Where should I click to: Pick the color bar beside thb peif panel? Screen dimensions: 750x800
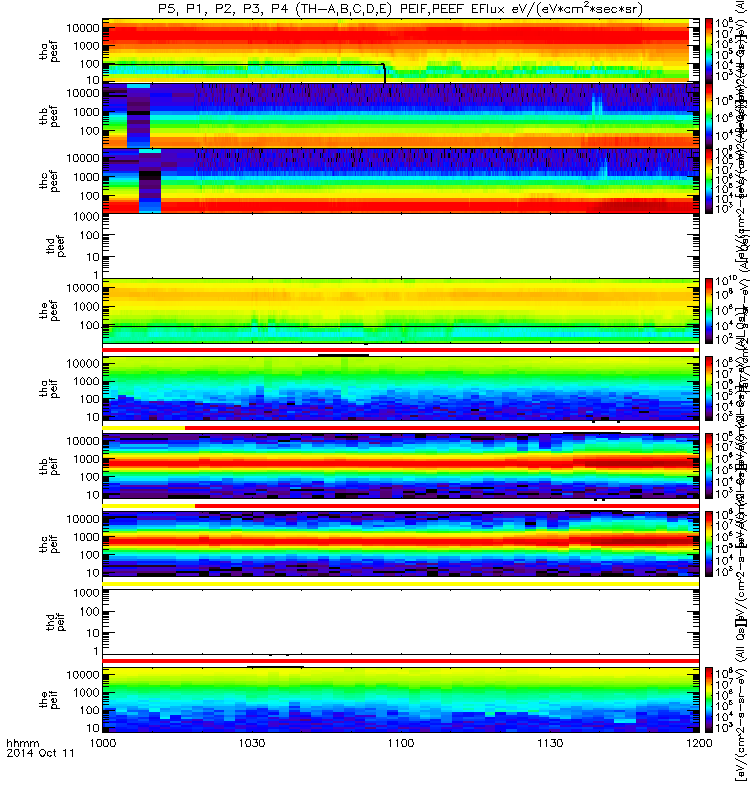(709, 466)
